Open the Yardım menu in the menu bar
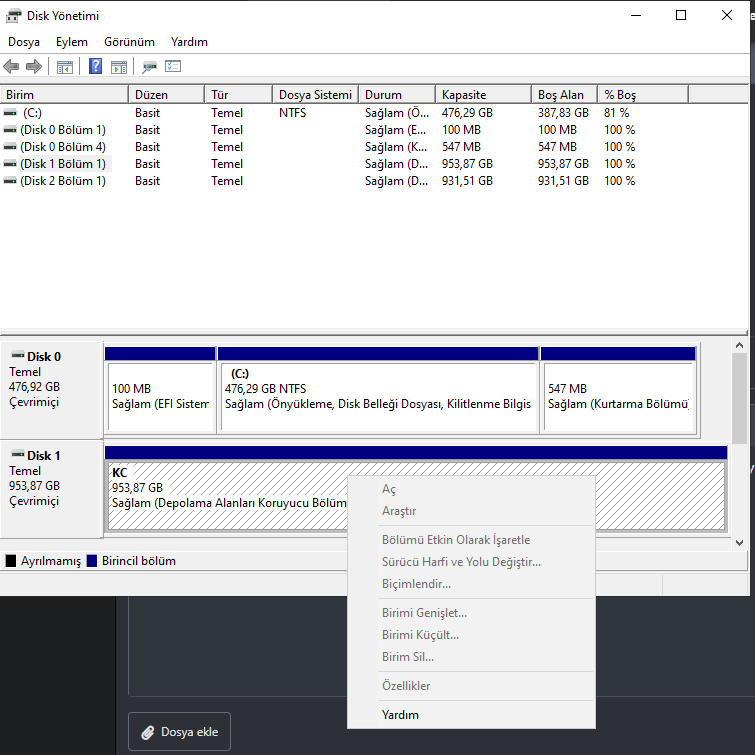 click(189, 42)
